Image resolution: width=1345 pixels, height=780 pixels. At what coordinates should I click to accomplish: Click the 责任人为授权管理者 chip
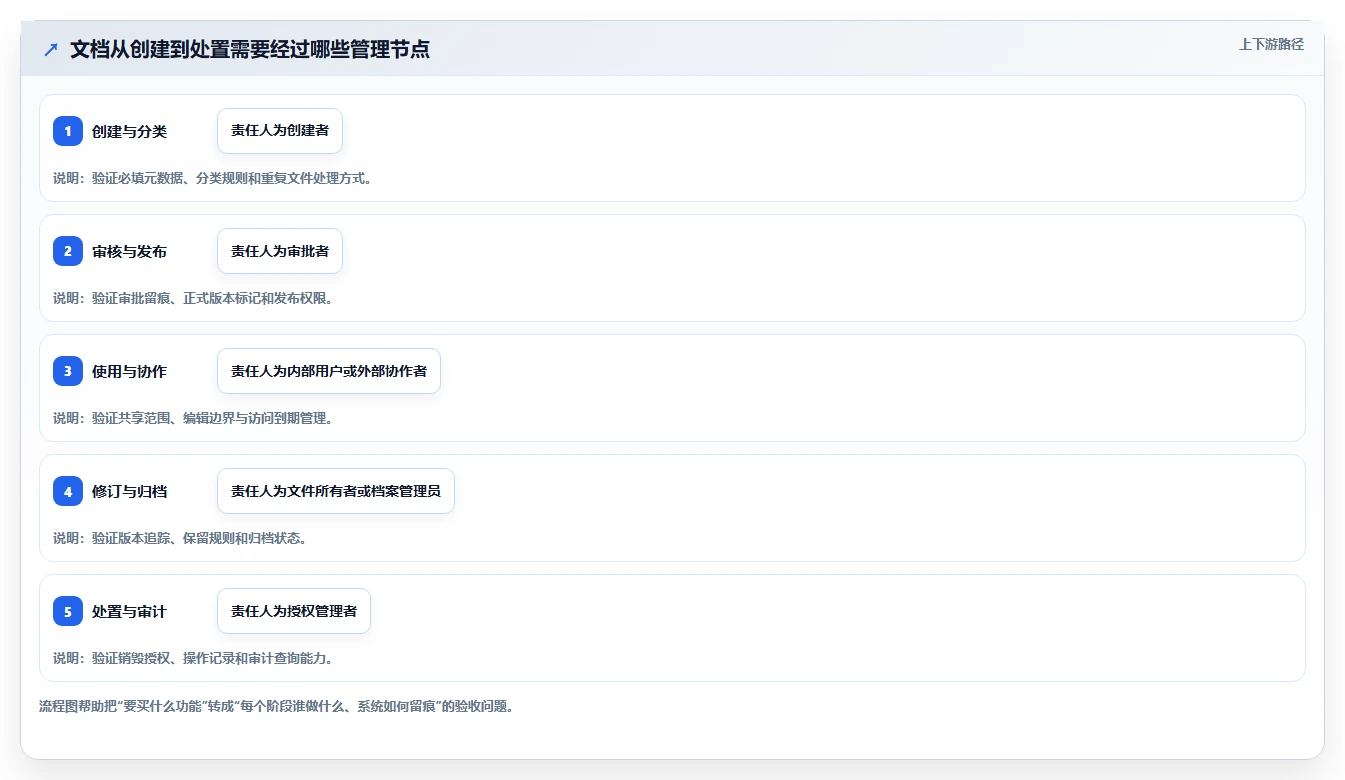coord(294,611)
